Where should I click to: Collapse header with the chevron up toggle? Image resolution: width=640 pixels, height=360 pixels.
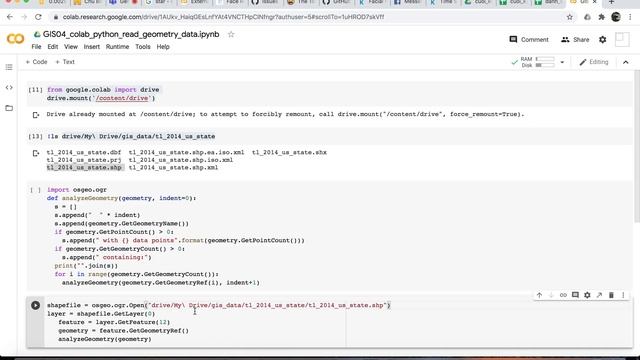click(625, 62)
